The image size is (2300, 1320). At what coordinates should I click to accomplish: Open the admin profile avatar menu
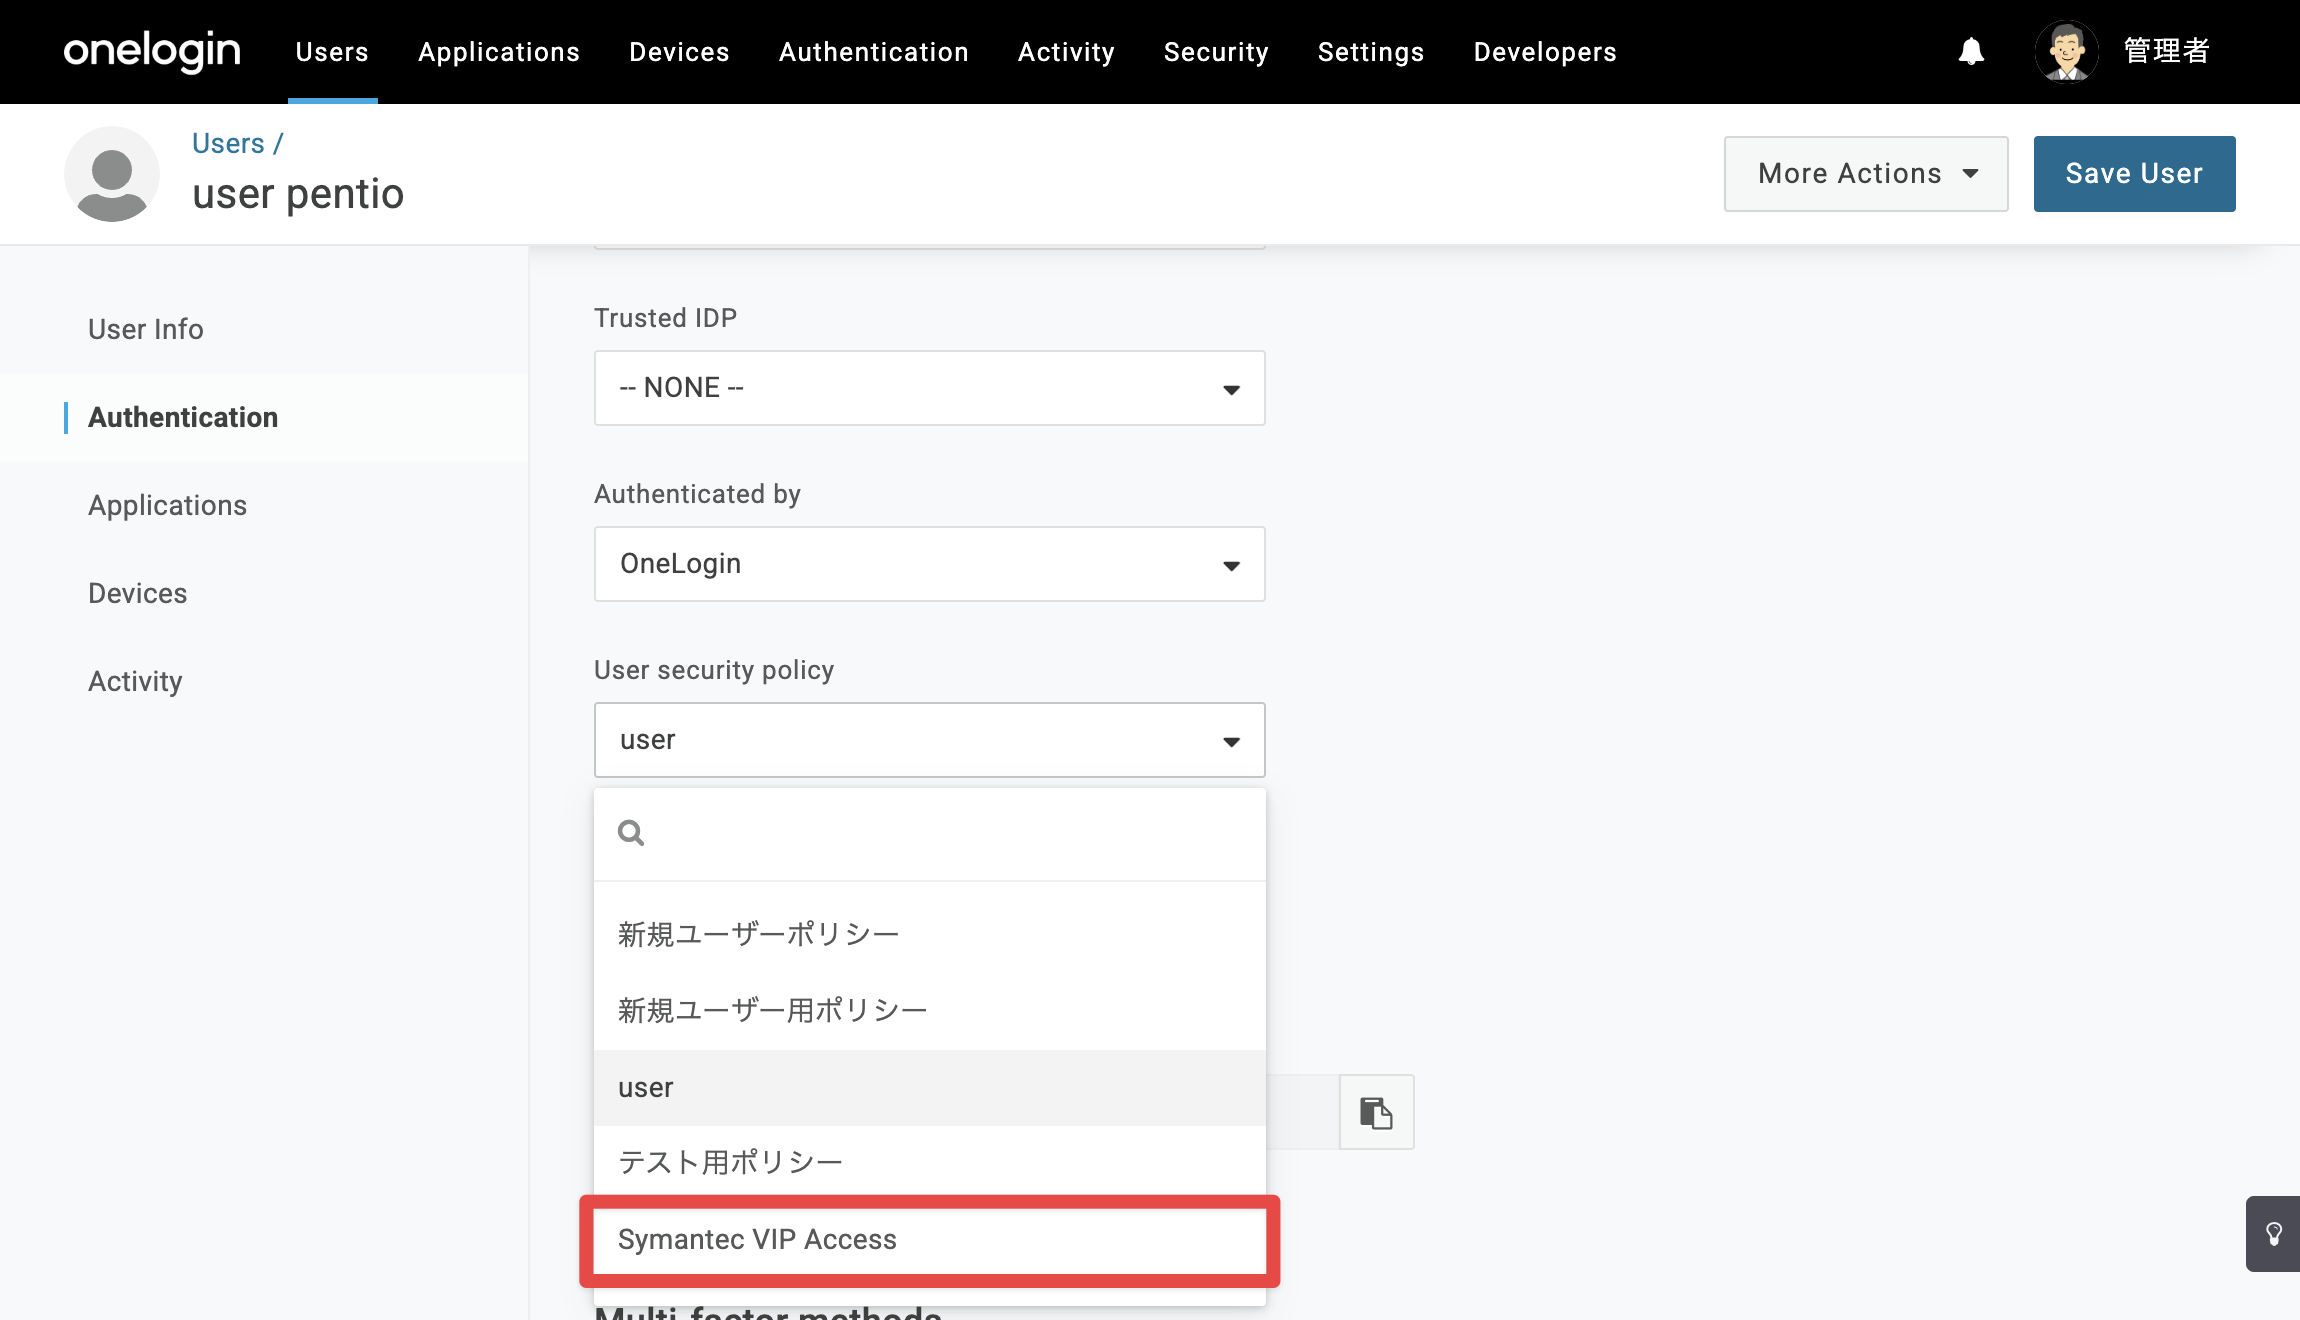2066,51
